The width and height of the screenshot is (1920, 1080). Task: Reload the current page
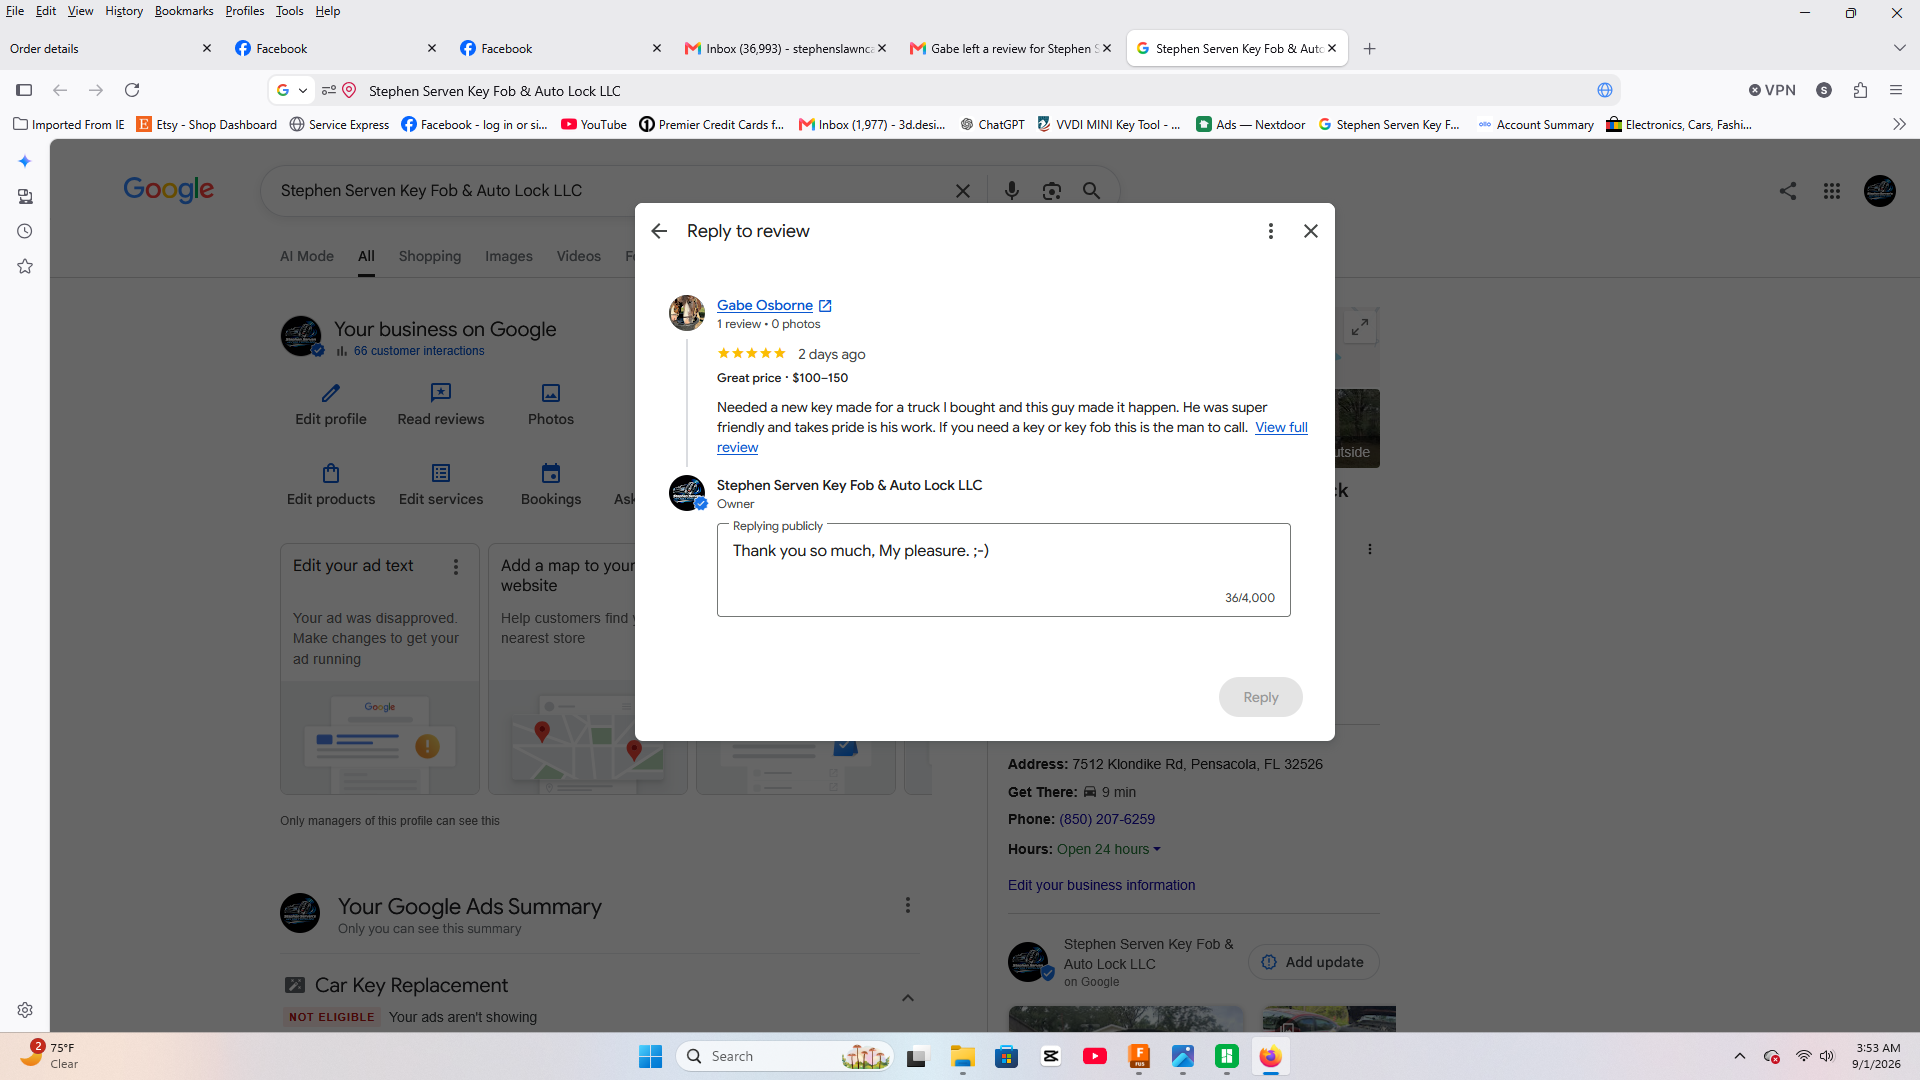[132, 90]
